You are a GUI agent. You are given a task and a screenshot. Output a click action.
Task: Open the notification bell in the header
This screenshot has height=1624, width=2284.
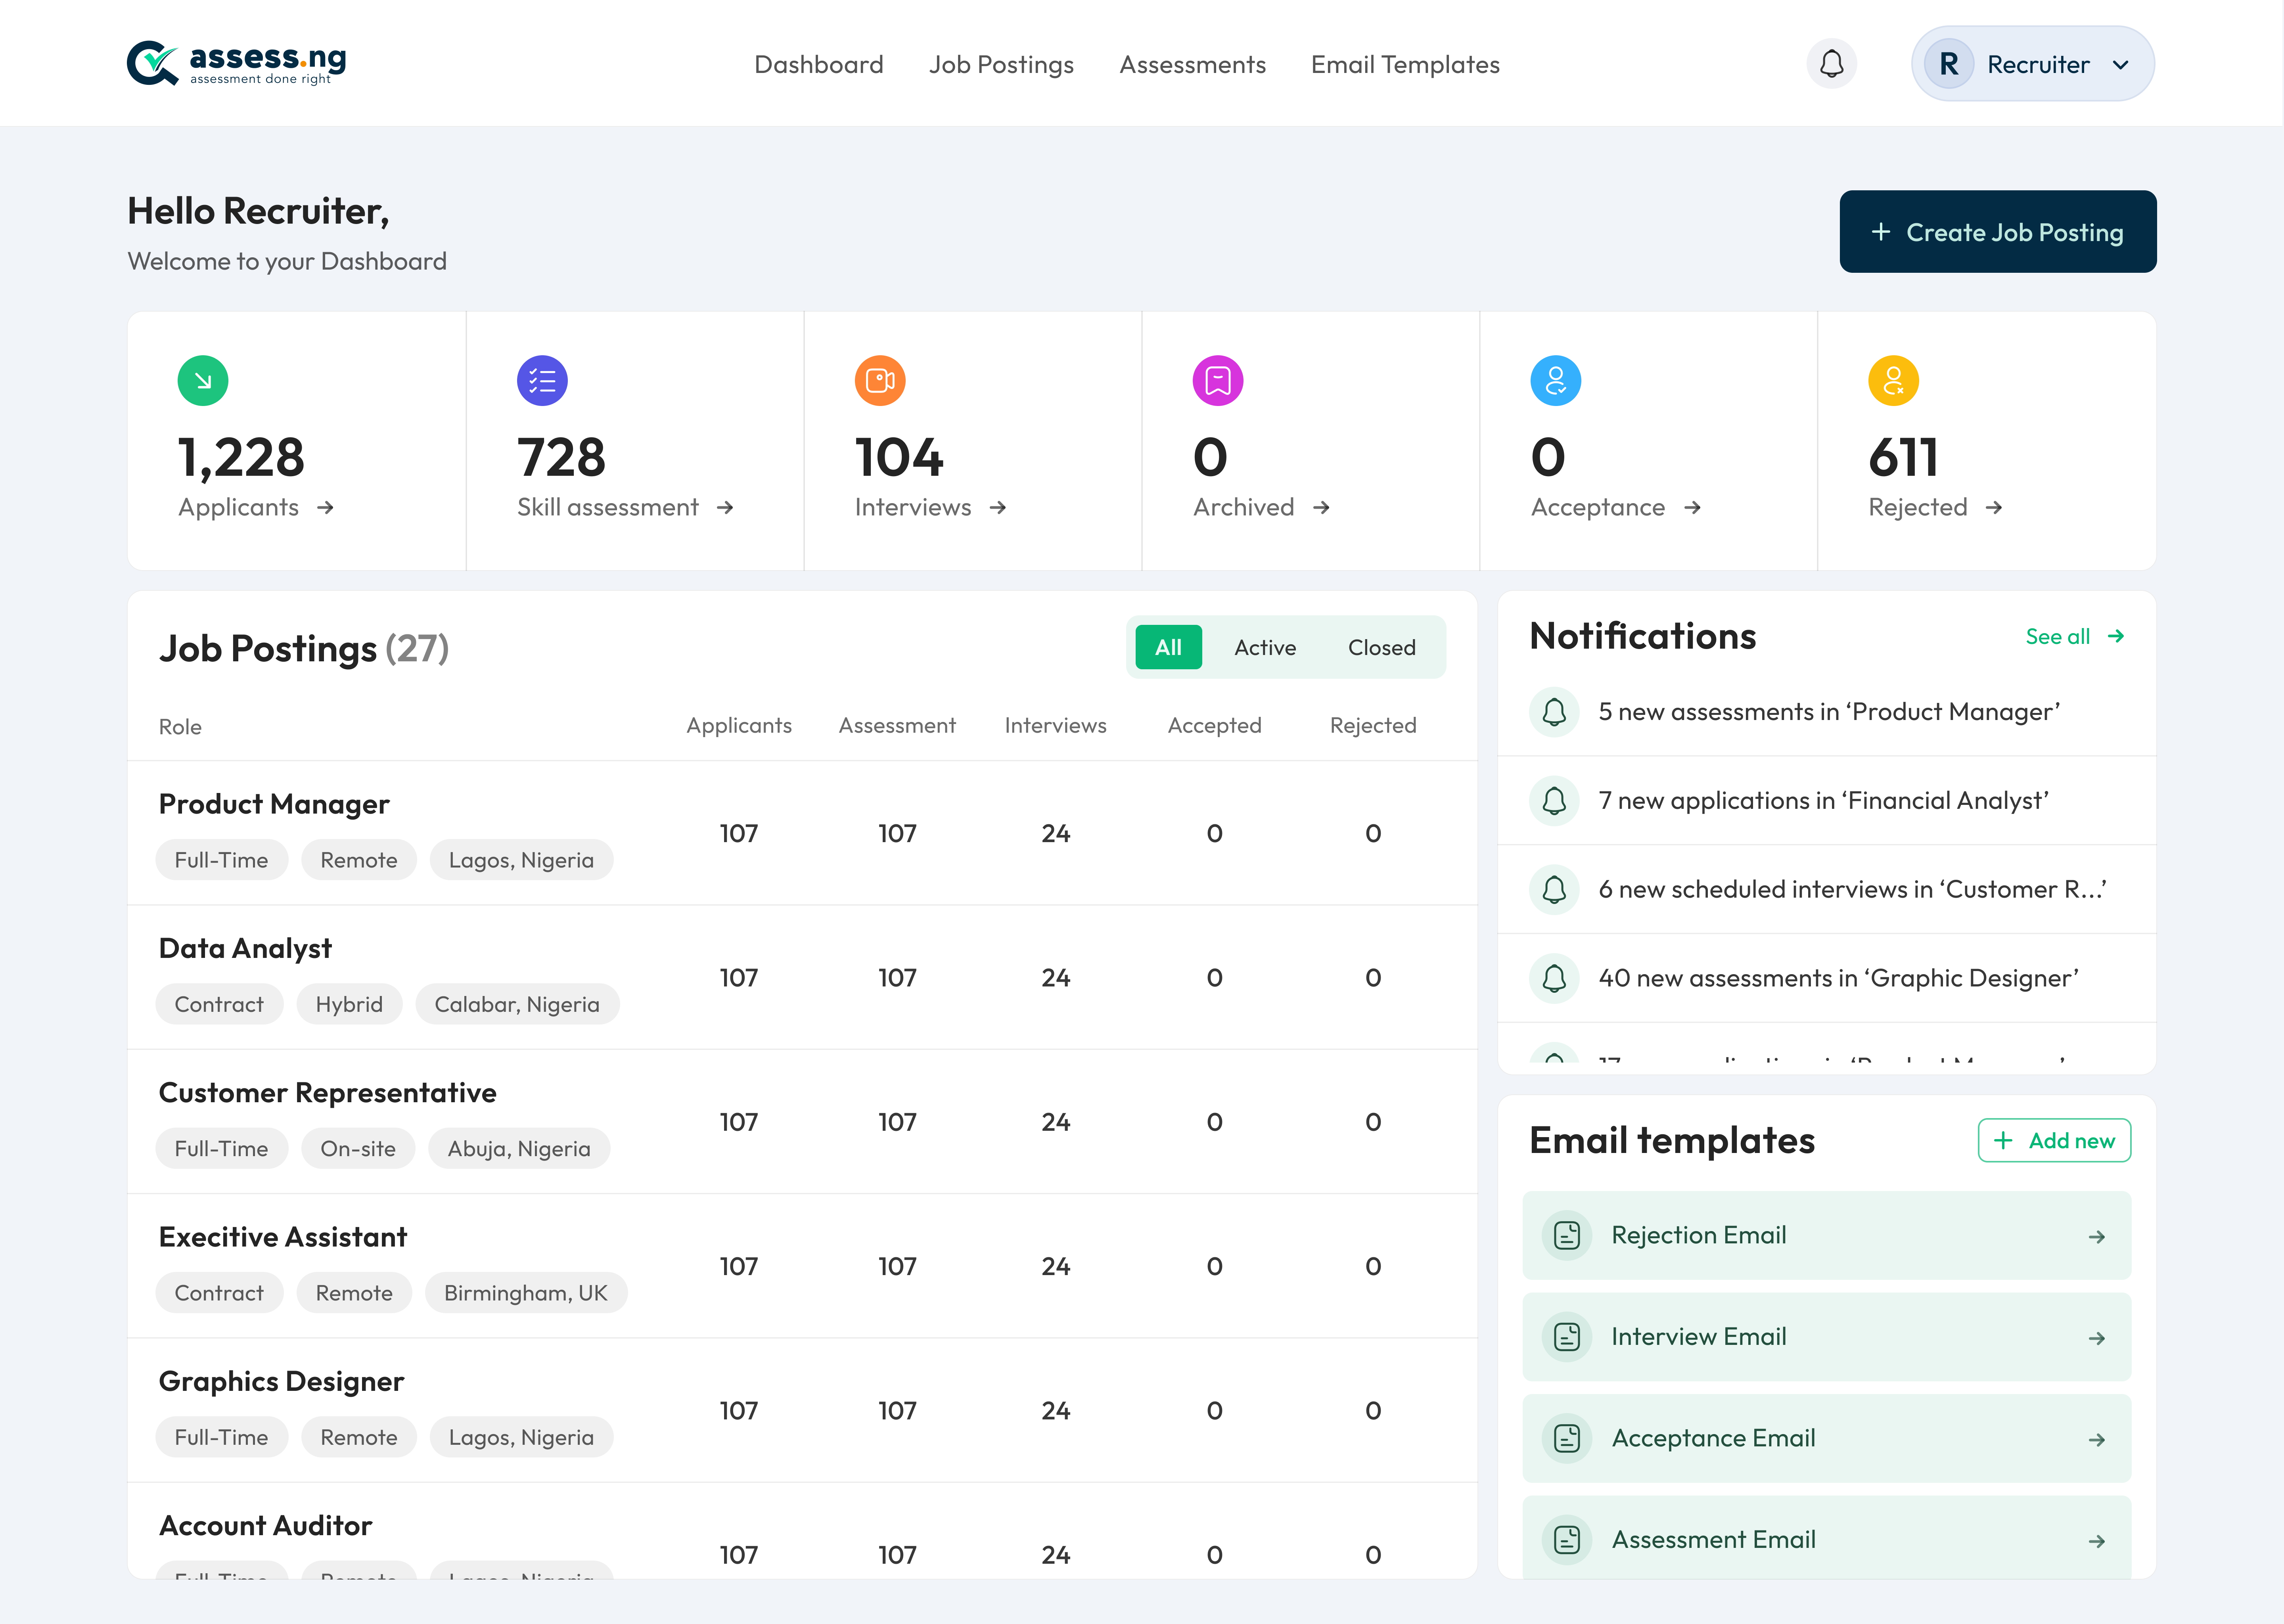pos(1831,64)
